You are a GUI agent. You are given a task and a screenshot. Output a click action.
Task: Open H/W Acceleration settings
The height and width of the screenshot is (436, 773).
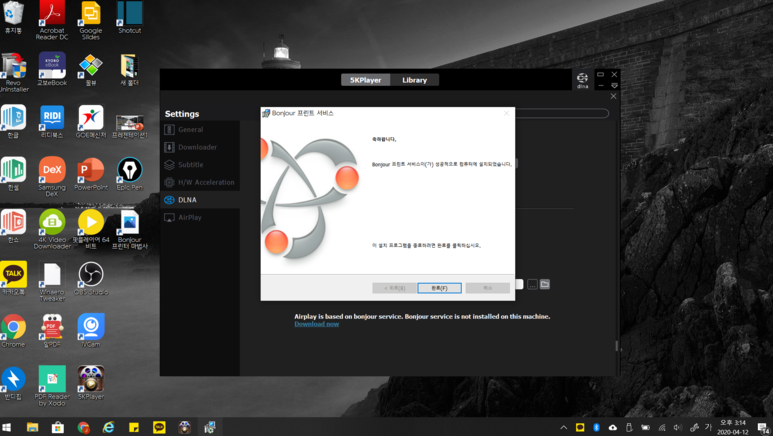pos(200,182)
